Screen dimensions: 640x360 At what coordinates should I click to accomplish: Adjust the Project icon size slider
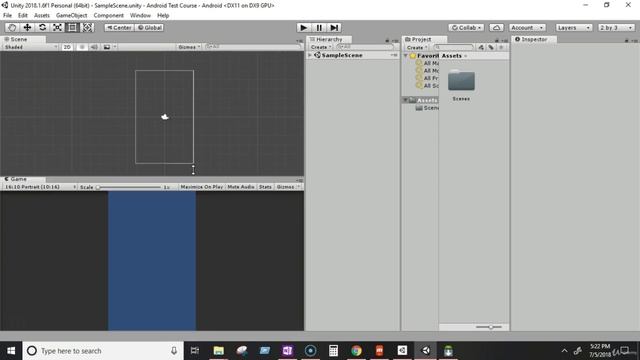point(489,327)
